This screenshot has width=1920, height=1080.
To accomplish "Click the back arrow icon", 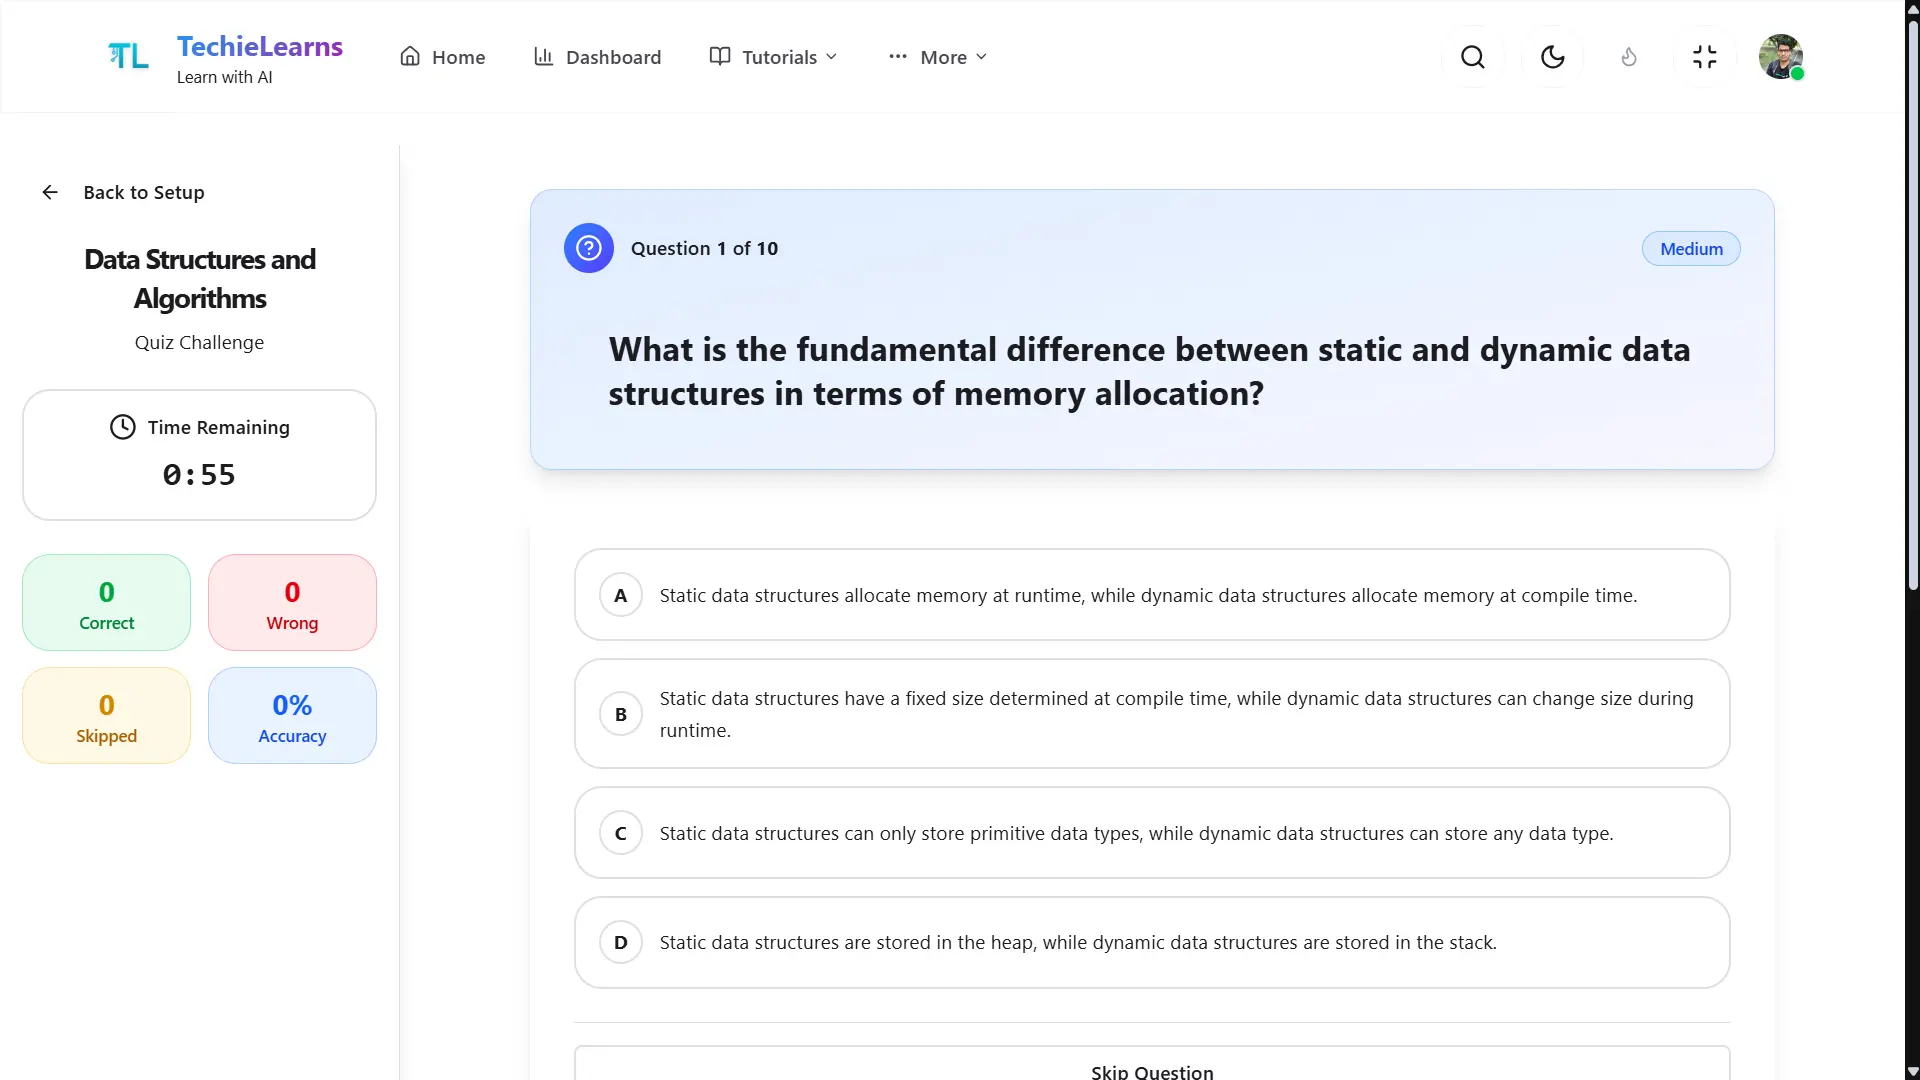I will pos(50,192).
